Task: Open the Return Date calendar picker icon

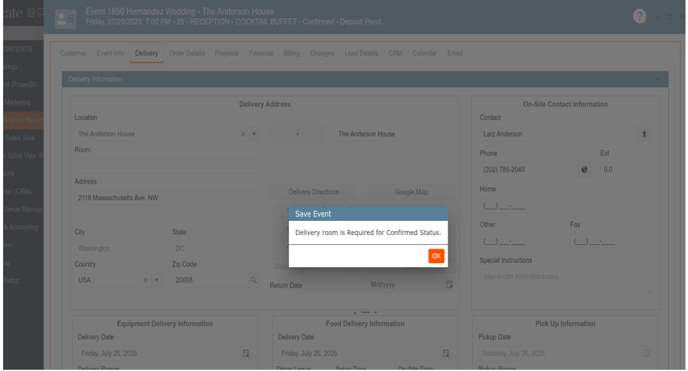Action: pyautogui.click(x=449, y=285)
